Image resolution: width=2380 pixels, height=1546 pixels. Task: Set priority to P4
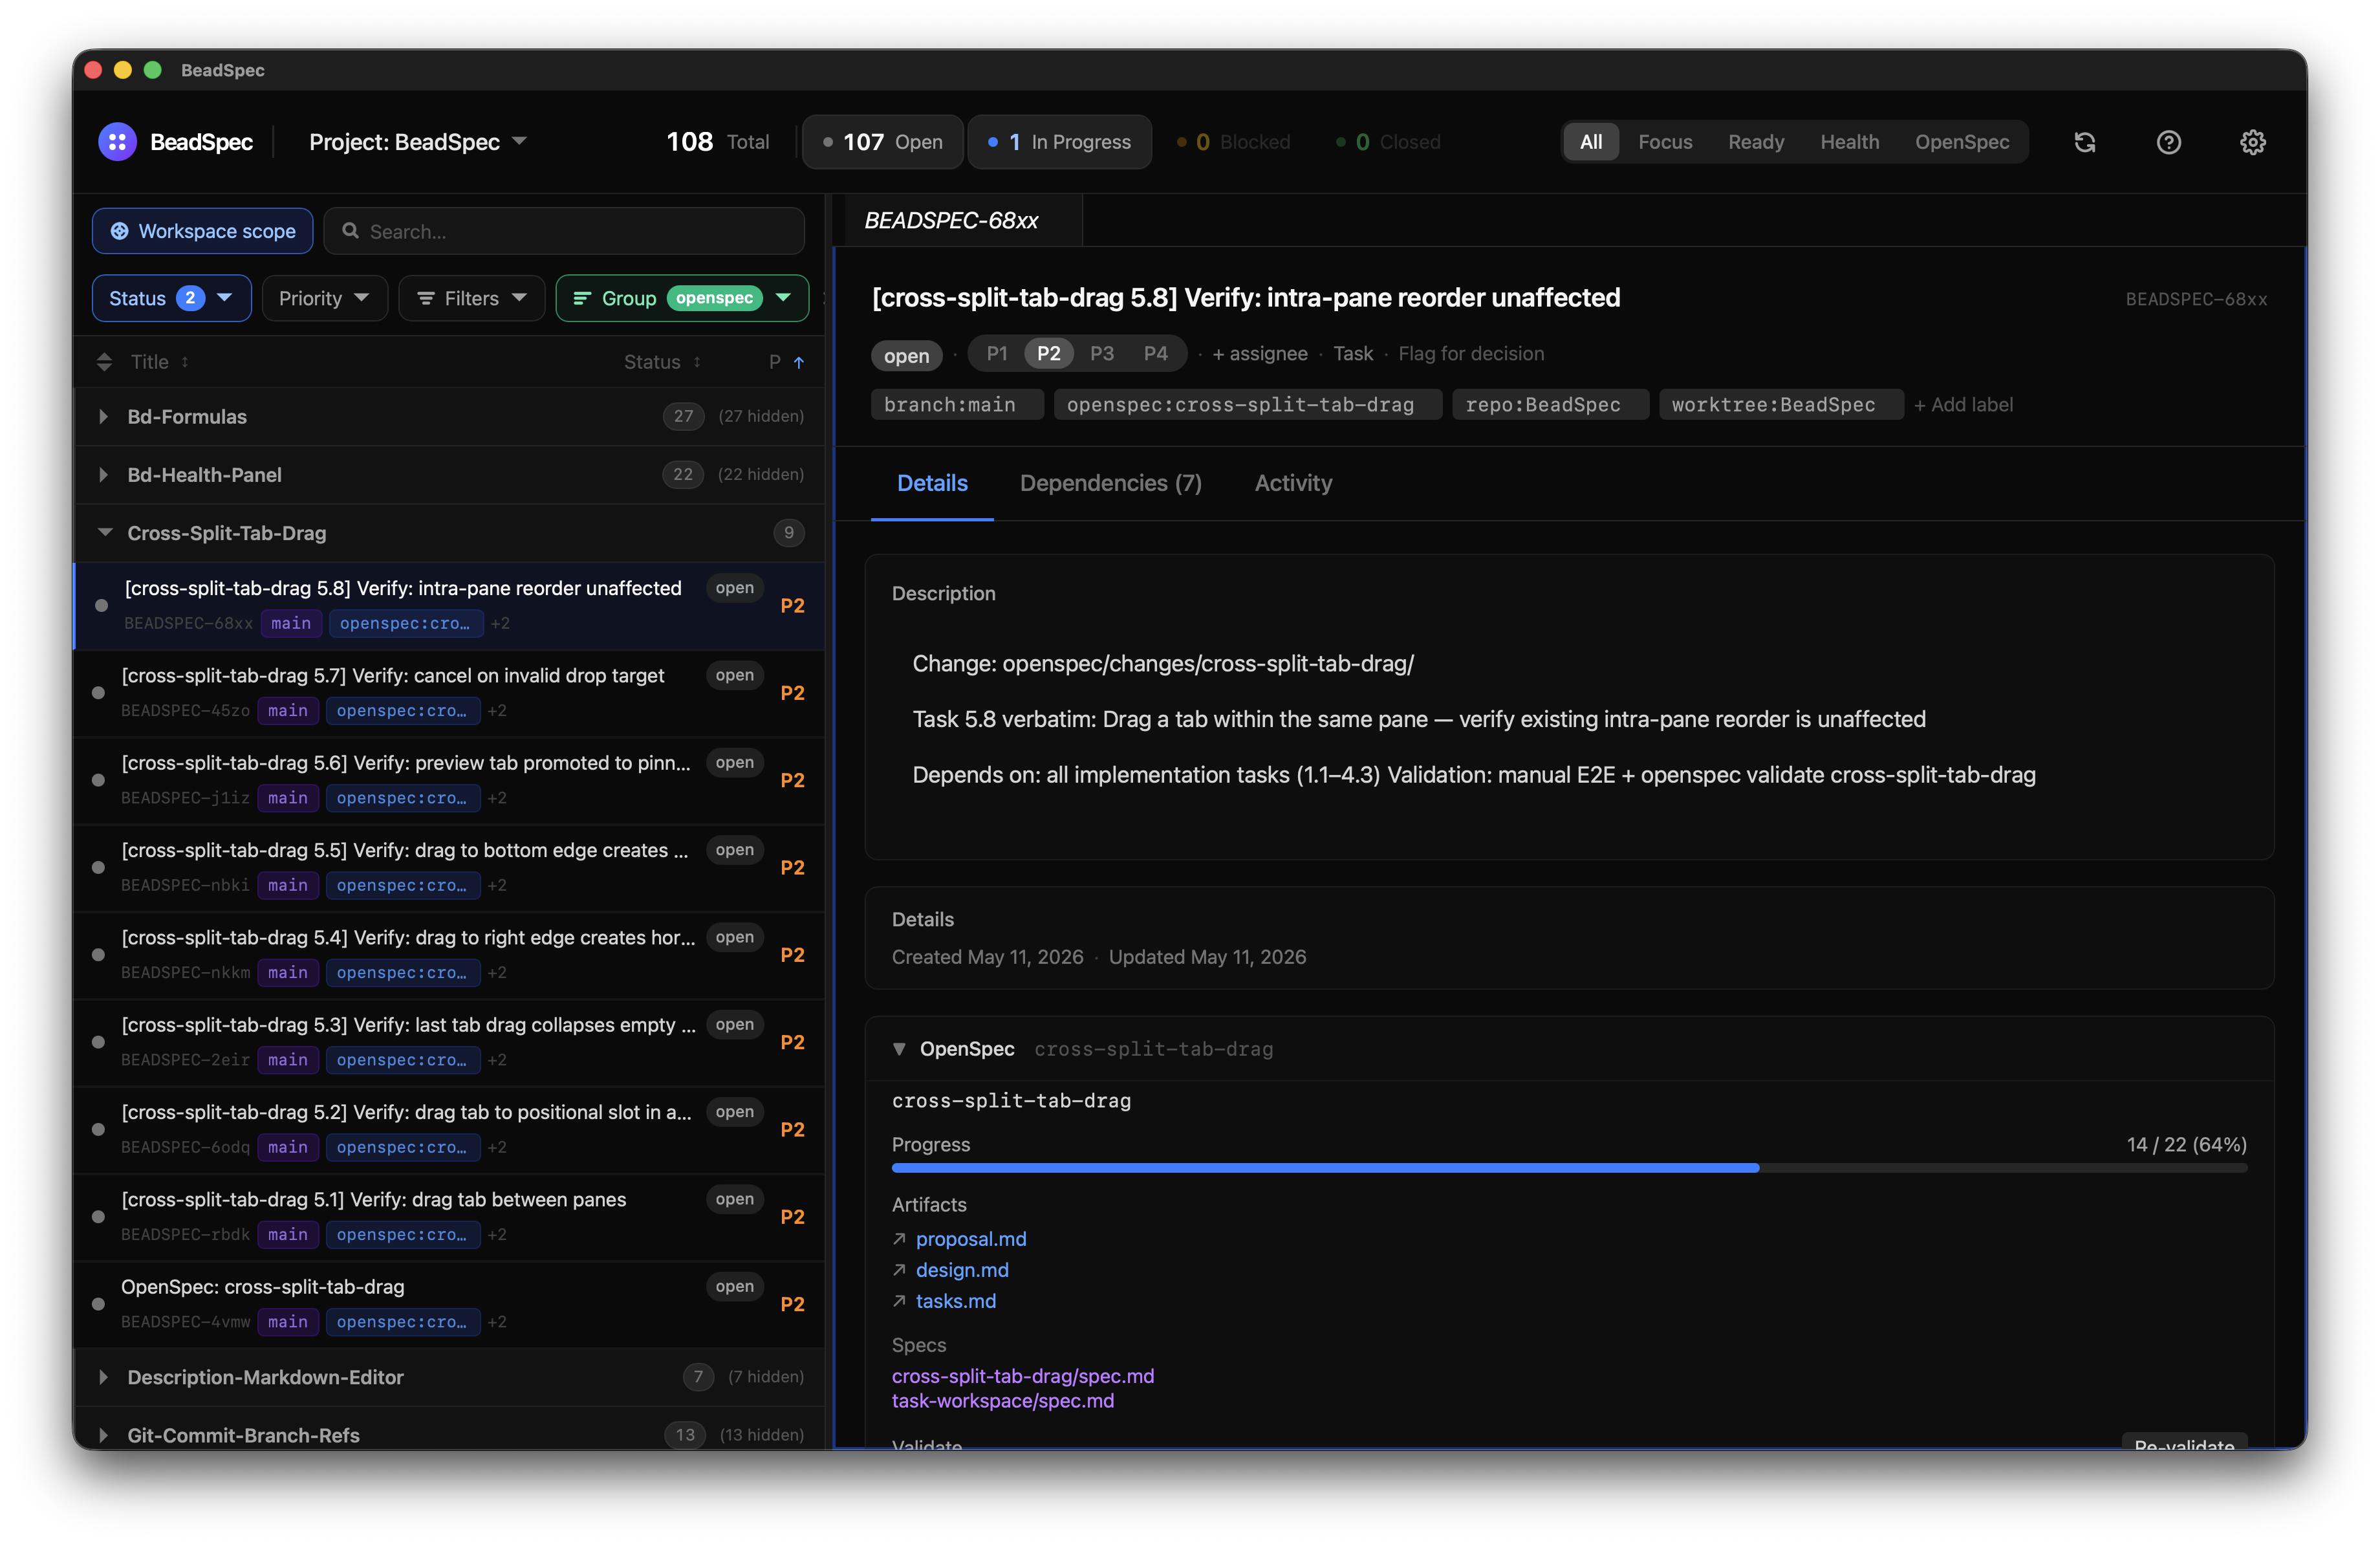click(1156, 353)
